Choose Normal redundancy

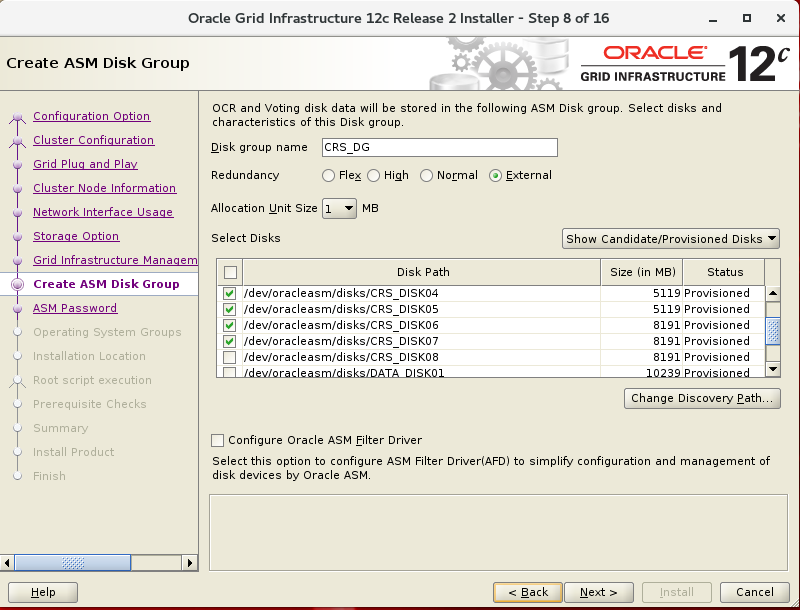point(426,175)
